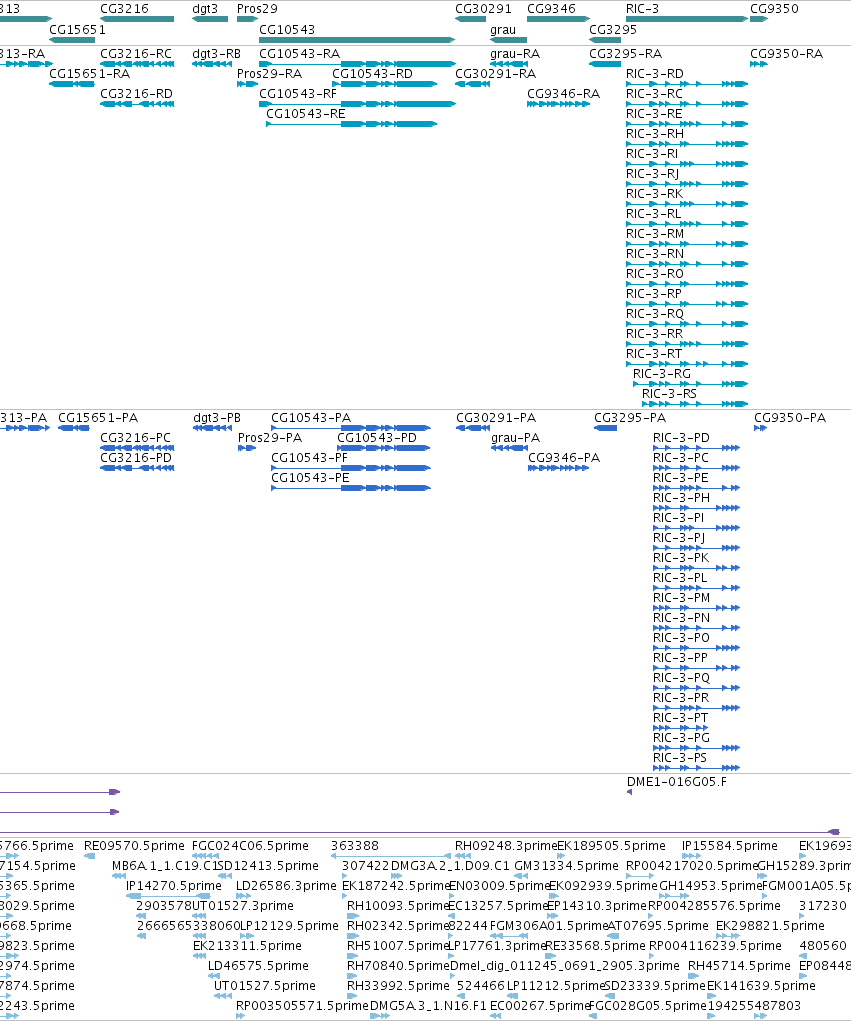Viewport: 851px width, 1021px height.
Task: Click transcript Pros29-RA
Action: point(270,74)
